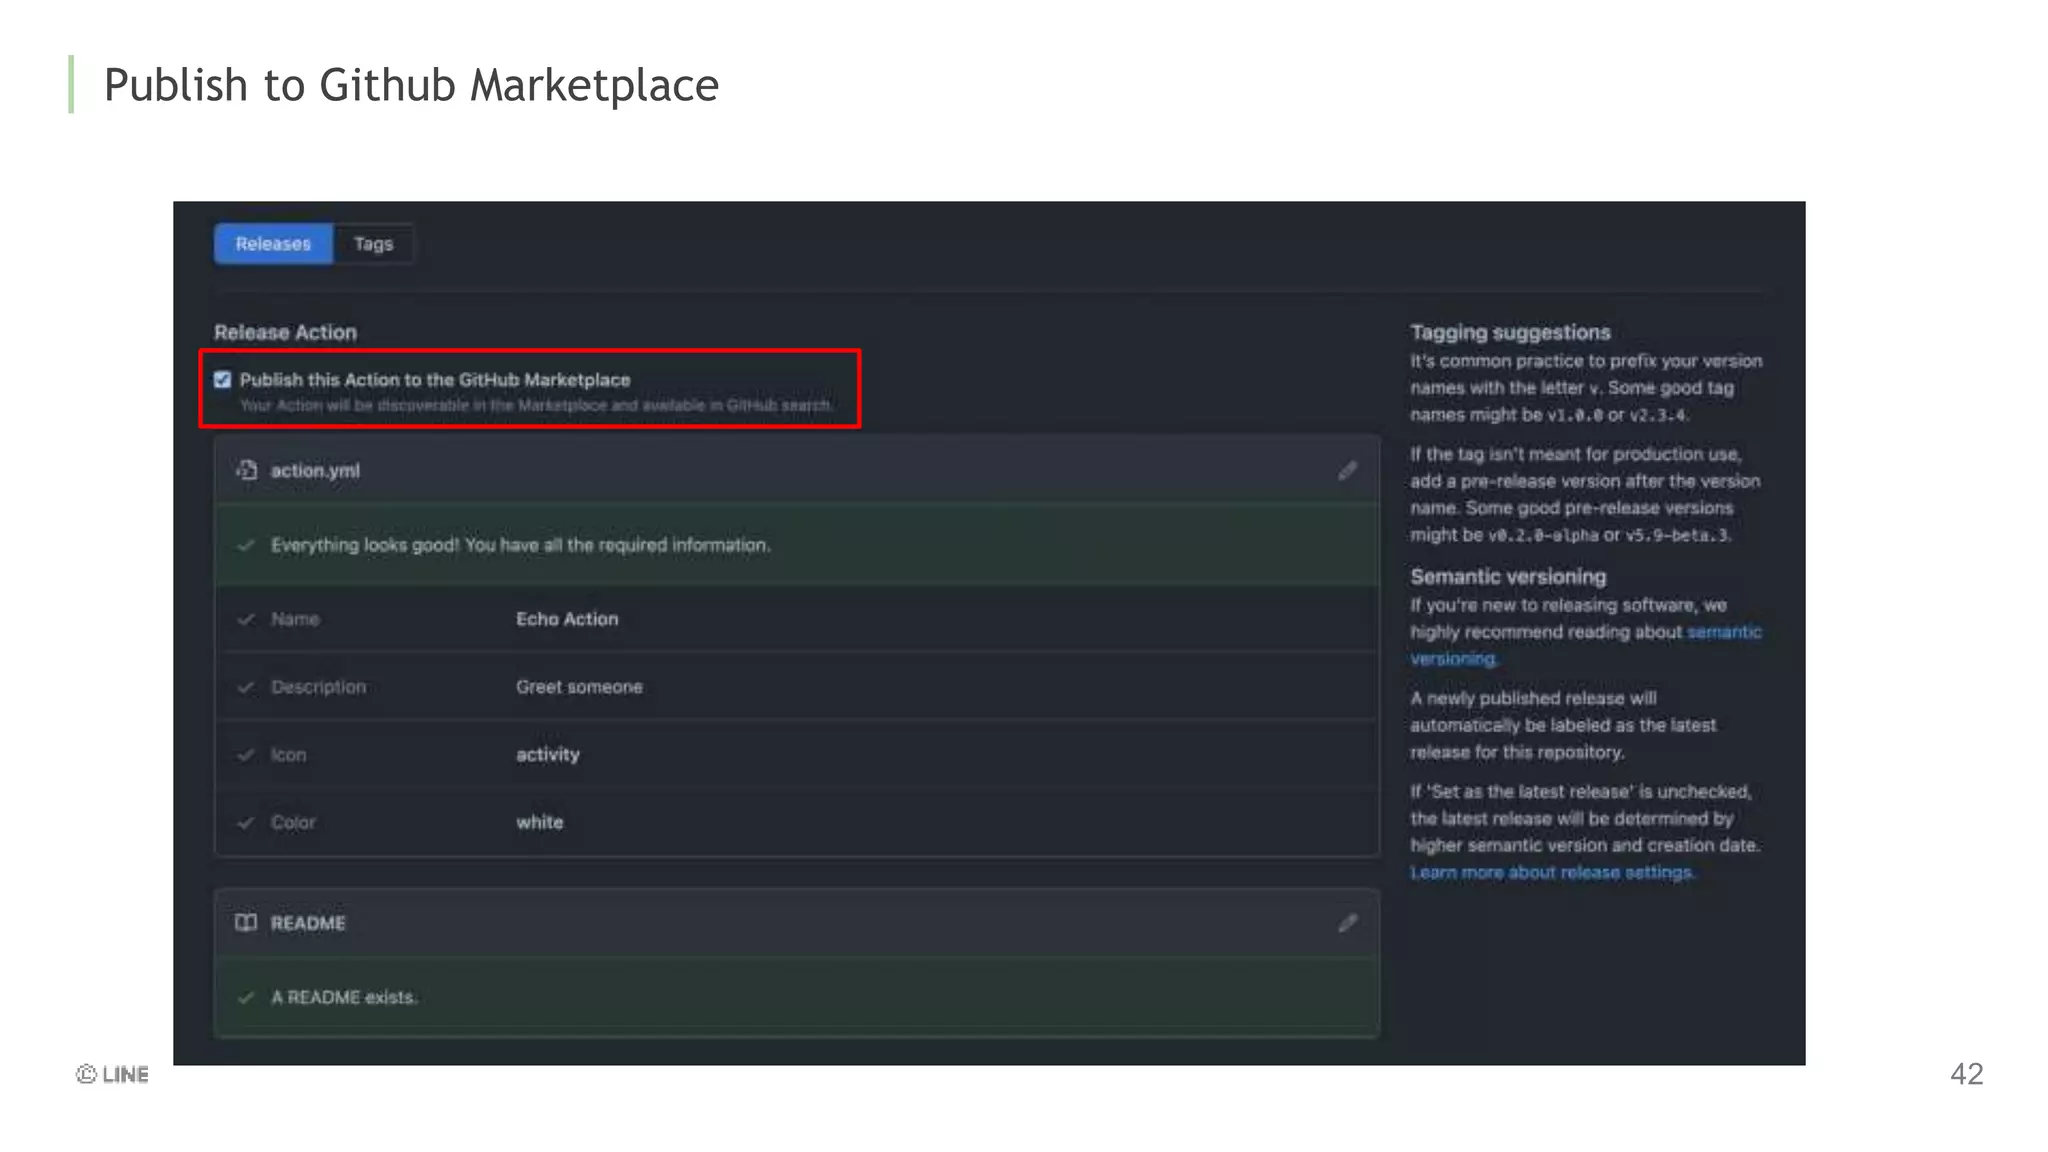
Task: Click the checkmark beside Name row
Action: point(246,620)
